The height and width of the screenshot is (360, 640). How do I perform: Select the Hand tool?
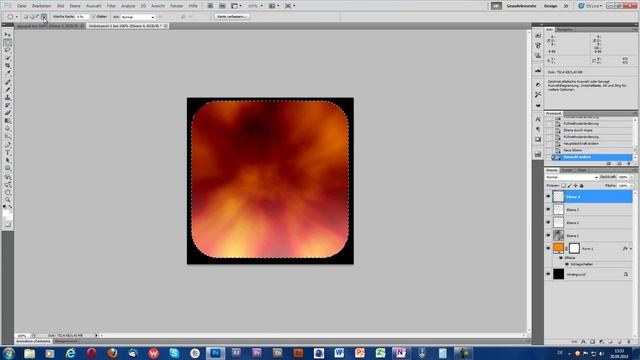(7, 193)
